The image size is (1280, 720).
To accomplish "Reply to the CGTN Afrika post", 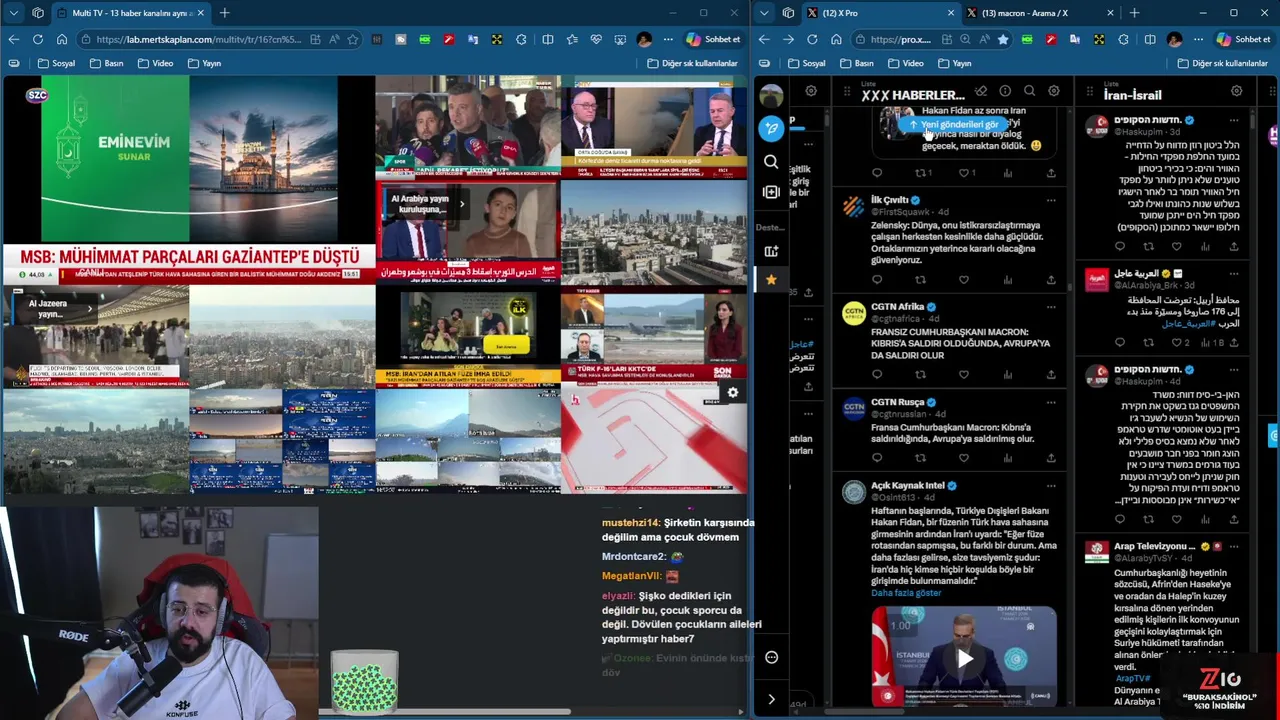I will (877, 375).
